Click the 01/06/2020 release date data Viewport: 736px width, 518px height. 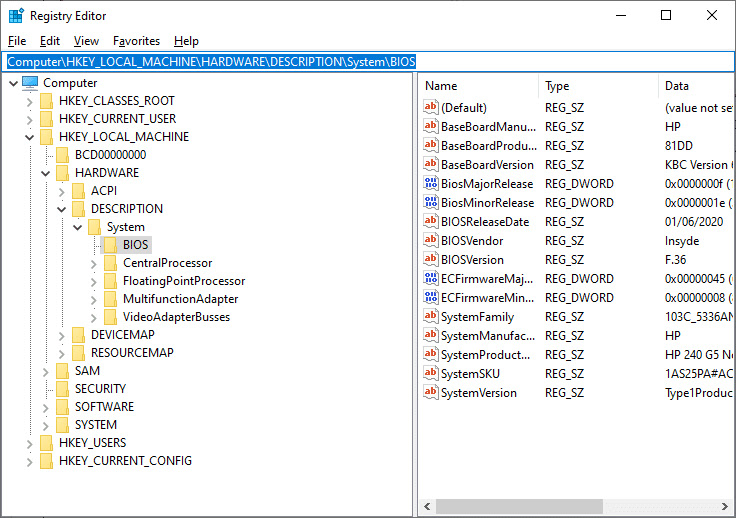point(694,221)
